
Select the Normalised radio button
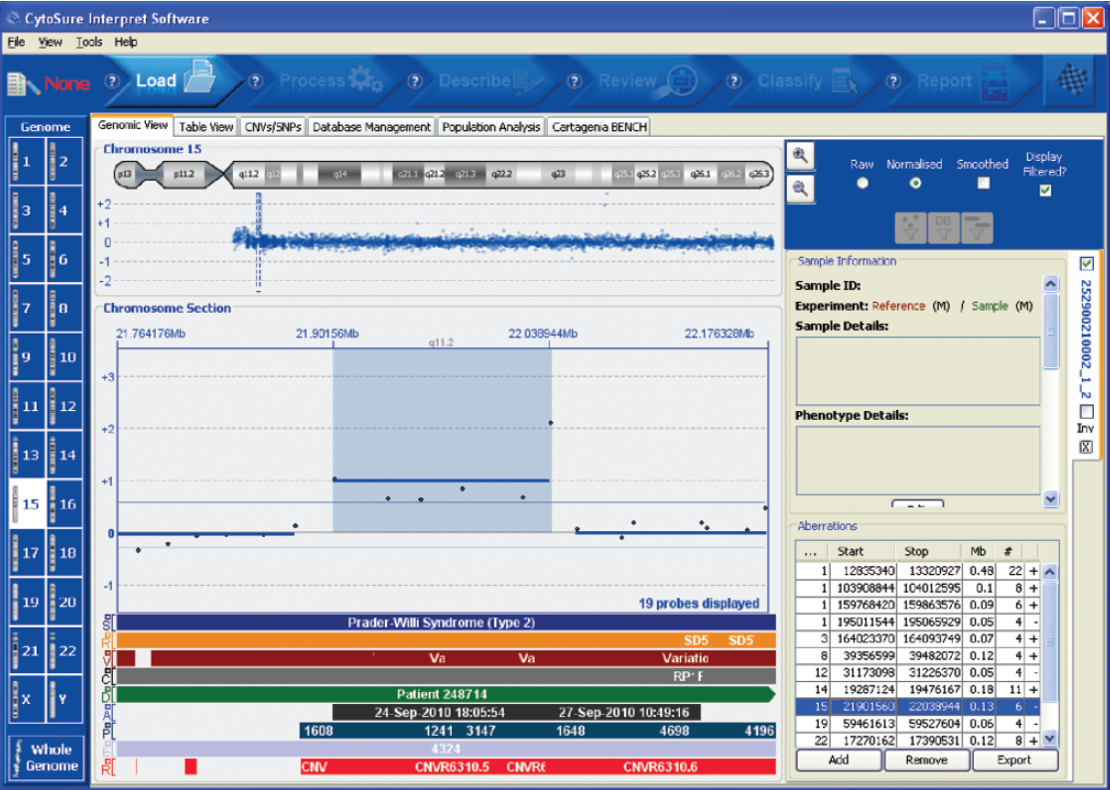(915, 183)
